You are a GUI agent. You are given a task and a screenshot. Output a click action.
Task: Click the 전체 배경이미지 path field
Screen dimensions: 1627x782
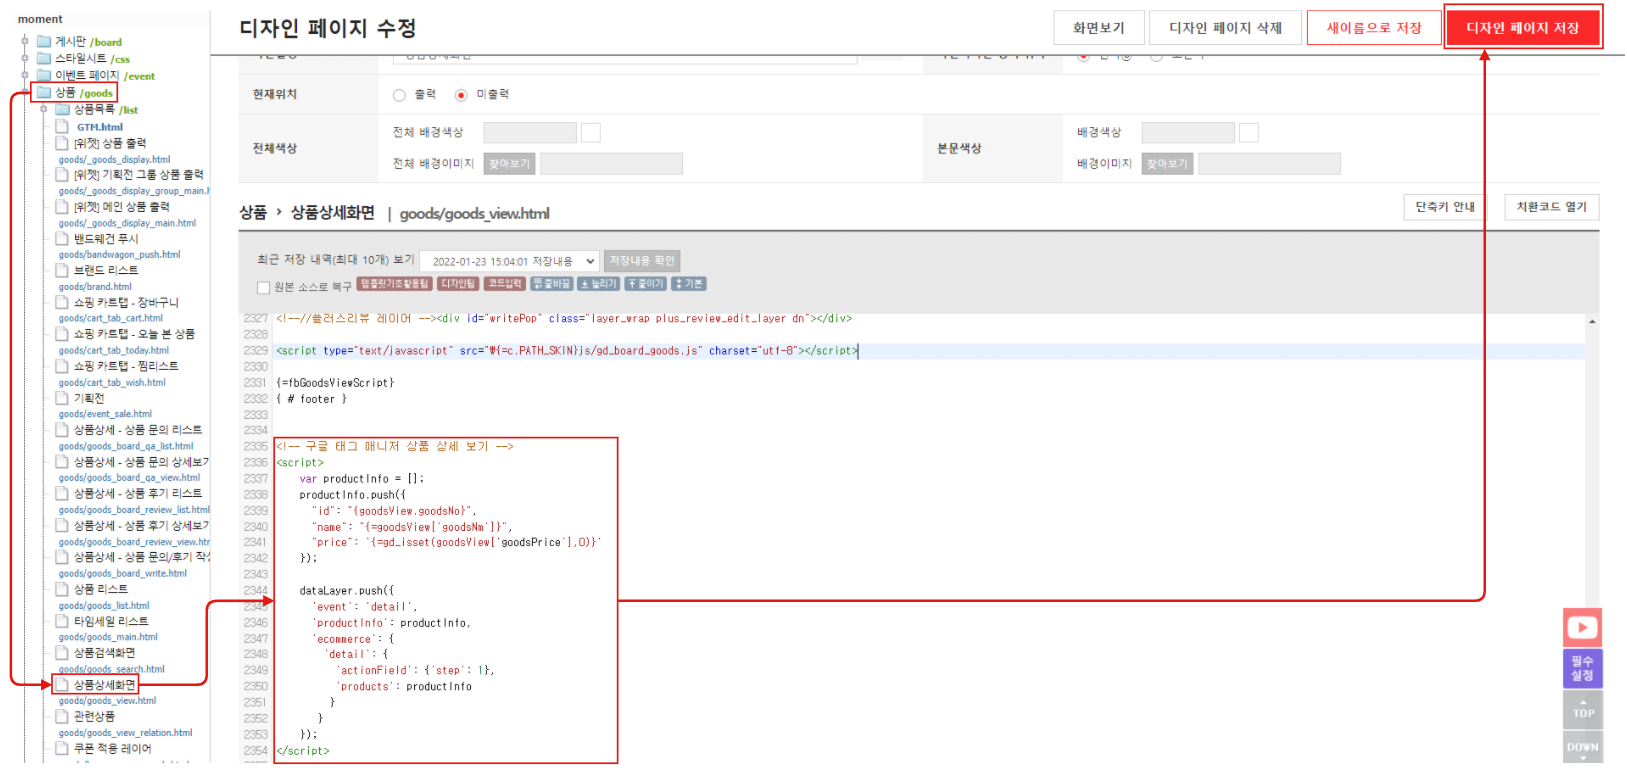click(x=612, y=164)
